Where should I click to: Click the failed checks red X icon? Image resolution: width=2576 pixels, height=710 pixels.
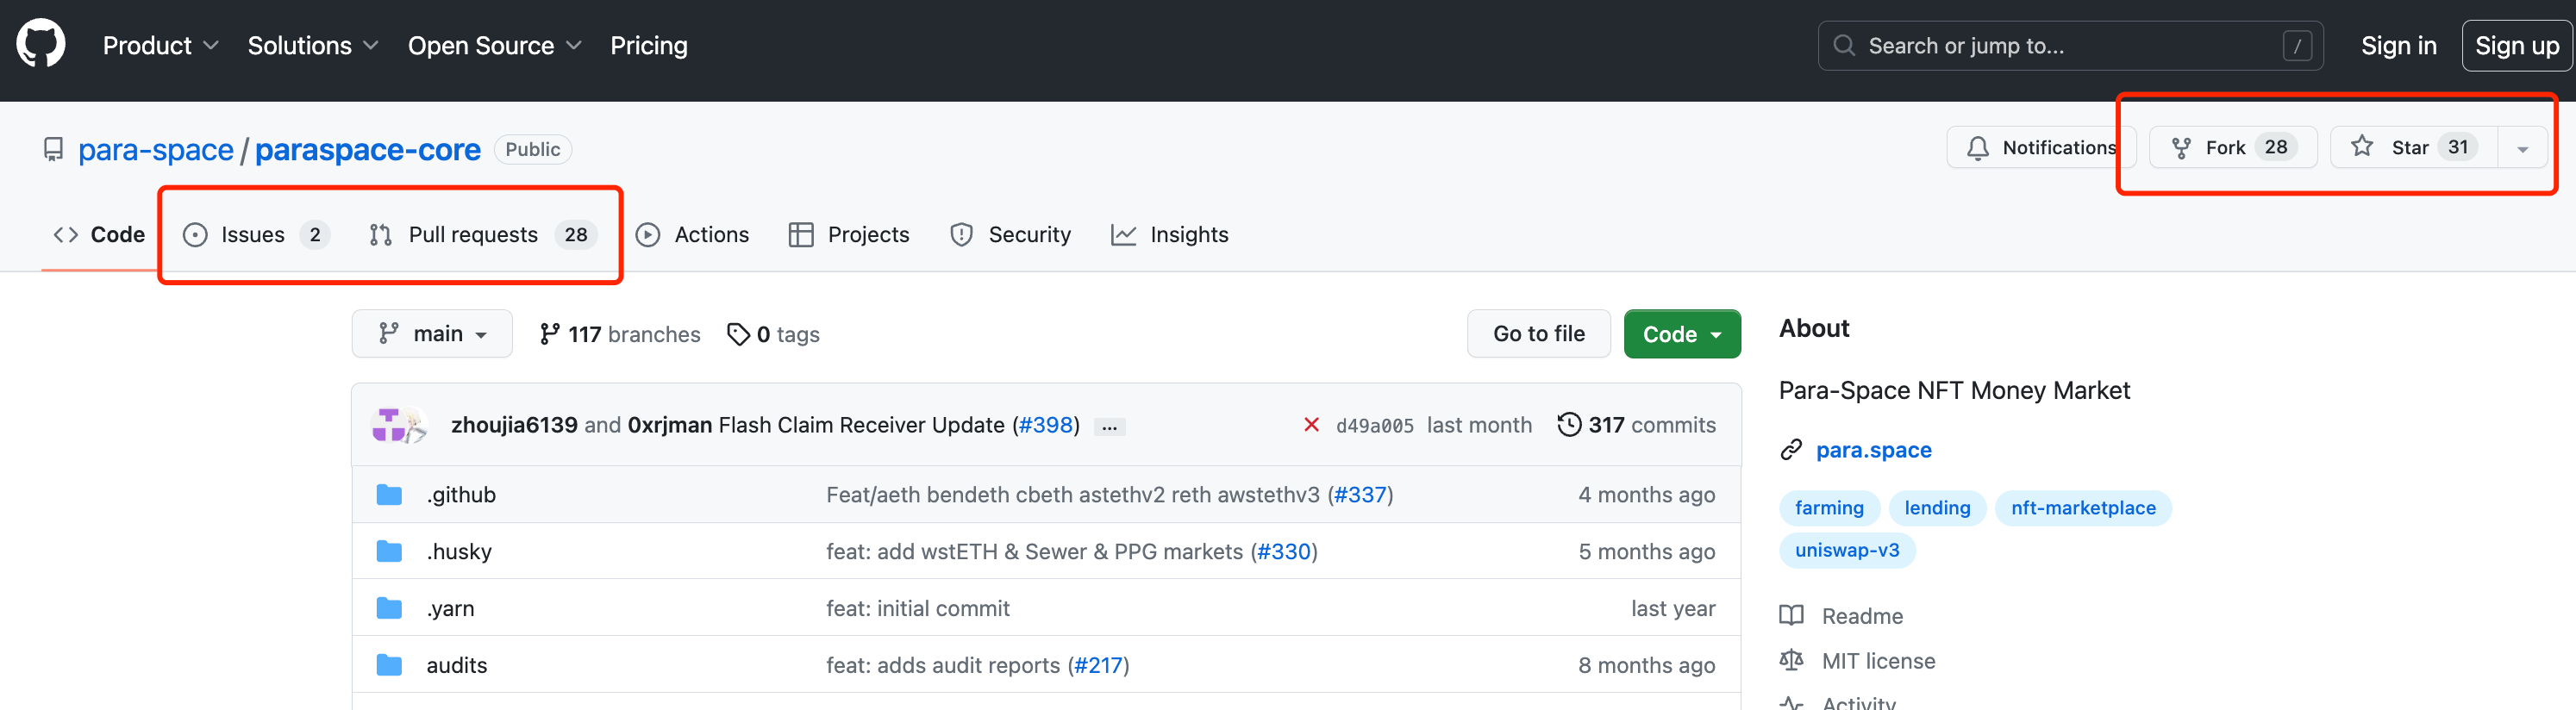tap(1311, 425)
